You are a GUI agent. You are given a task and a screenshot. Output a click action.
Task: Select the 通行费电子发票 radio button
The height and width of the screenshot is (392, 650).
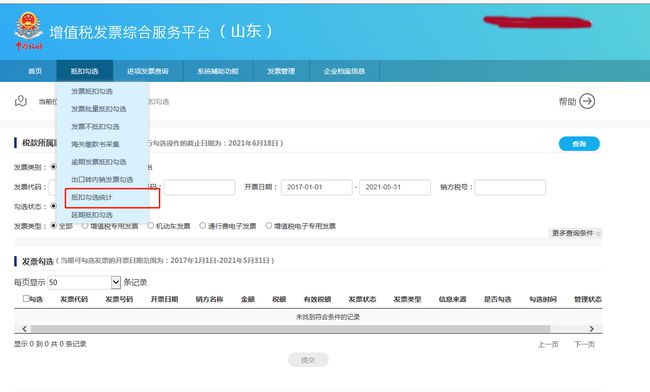click(203, 225)
